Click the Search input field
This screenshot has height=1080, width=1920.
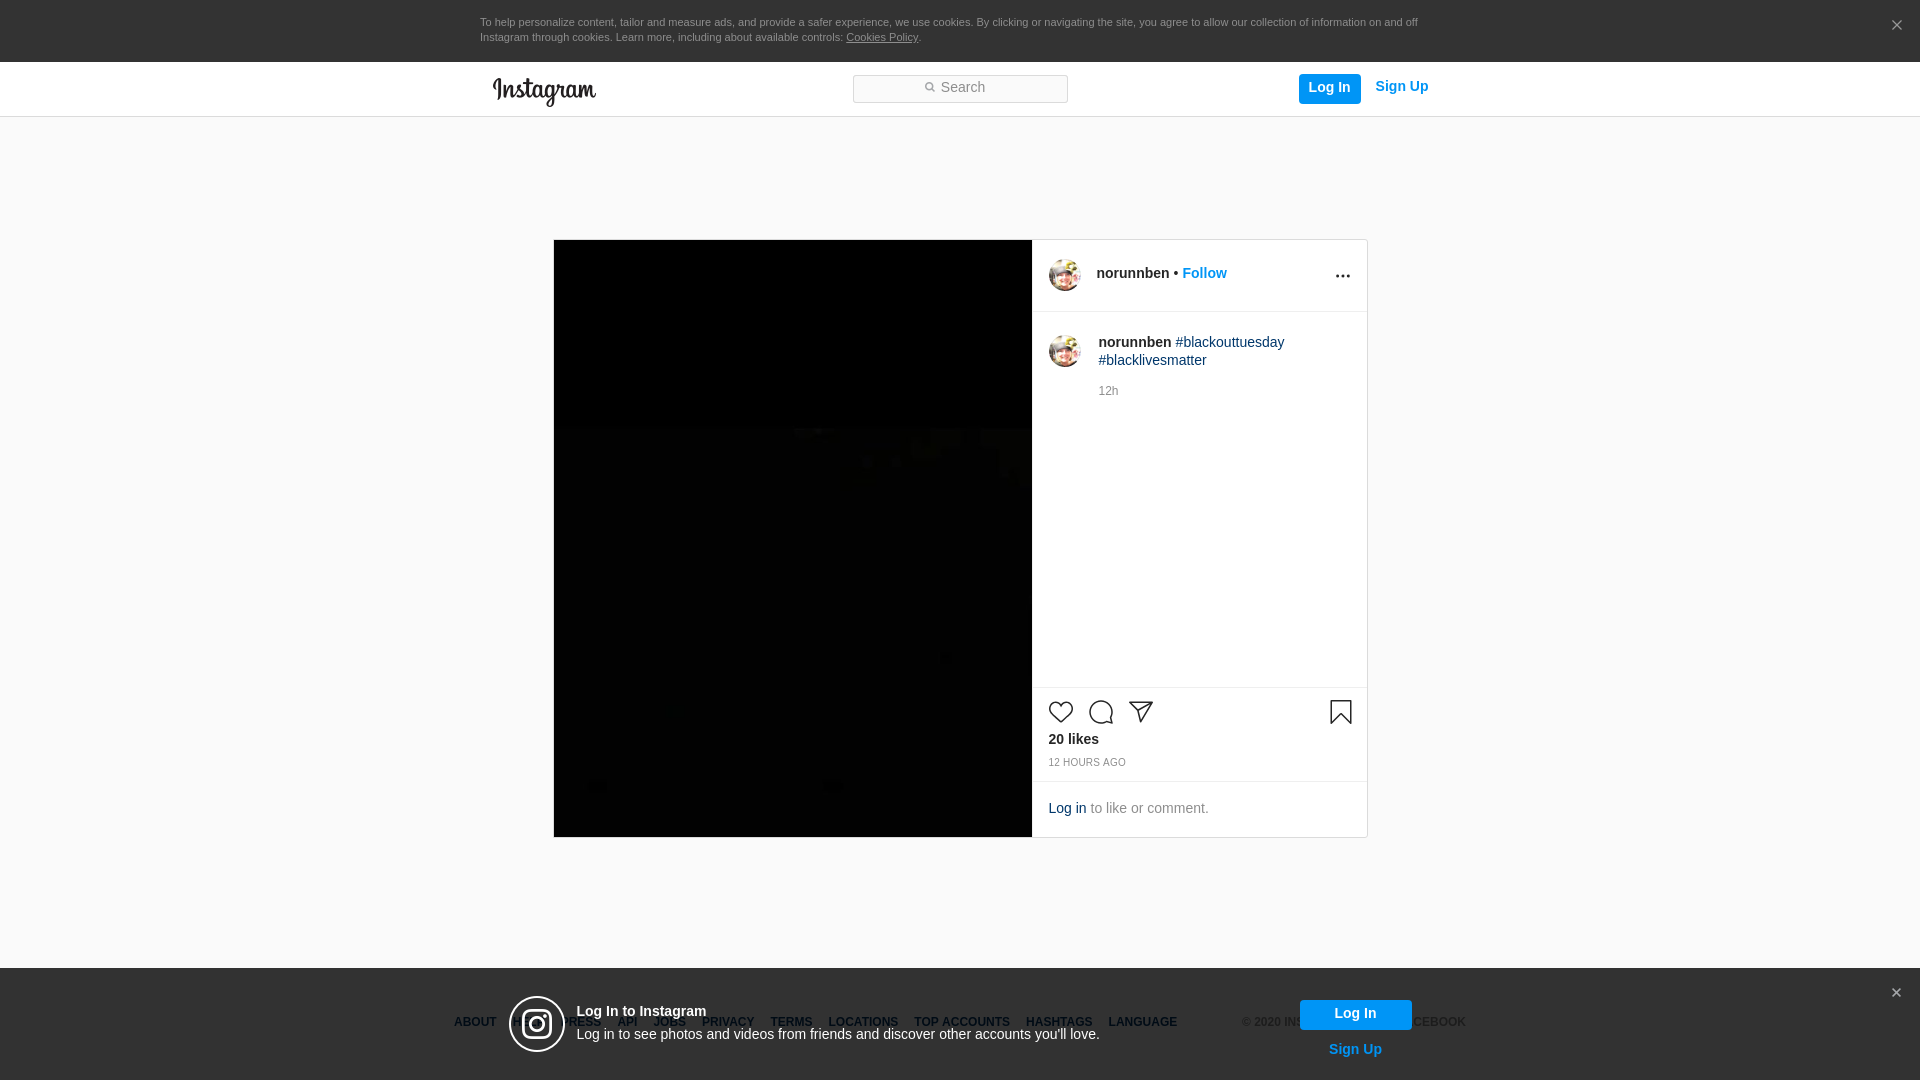[x=960, y=89]
